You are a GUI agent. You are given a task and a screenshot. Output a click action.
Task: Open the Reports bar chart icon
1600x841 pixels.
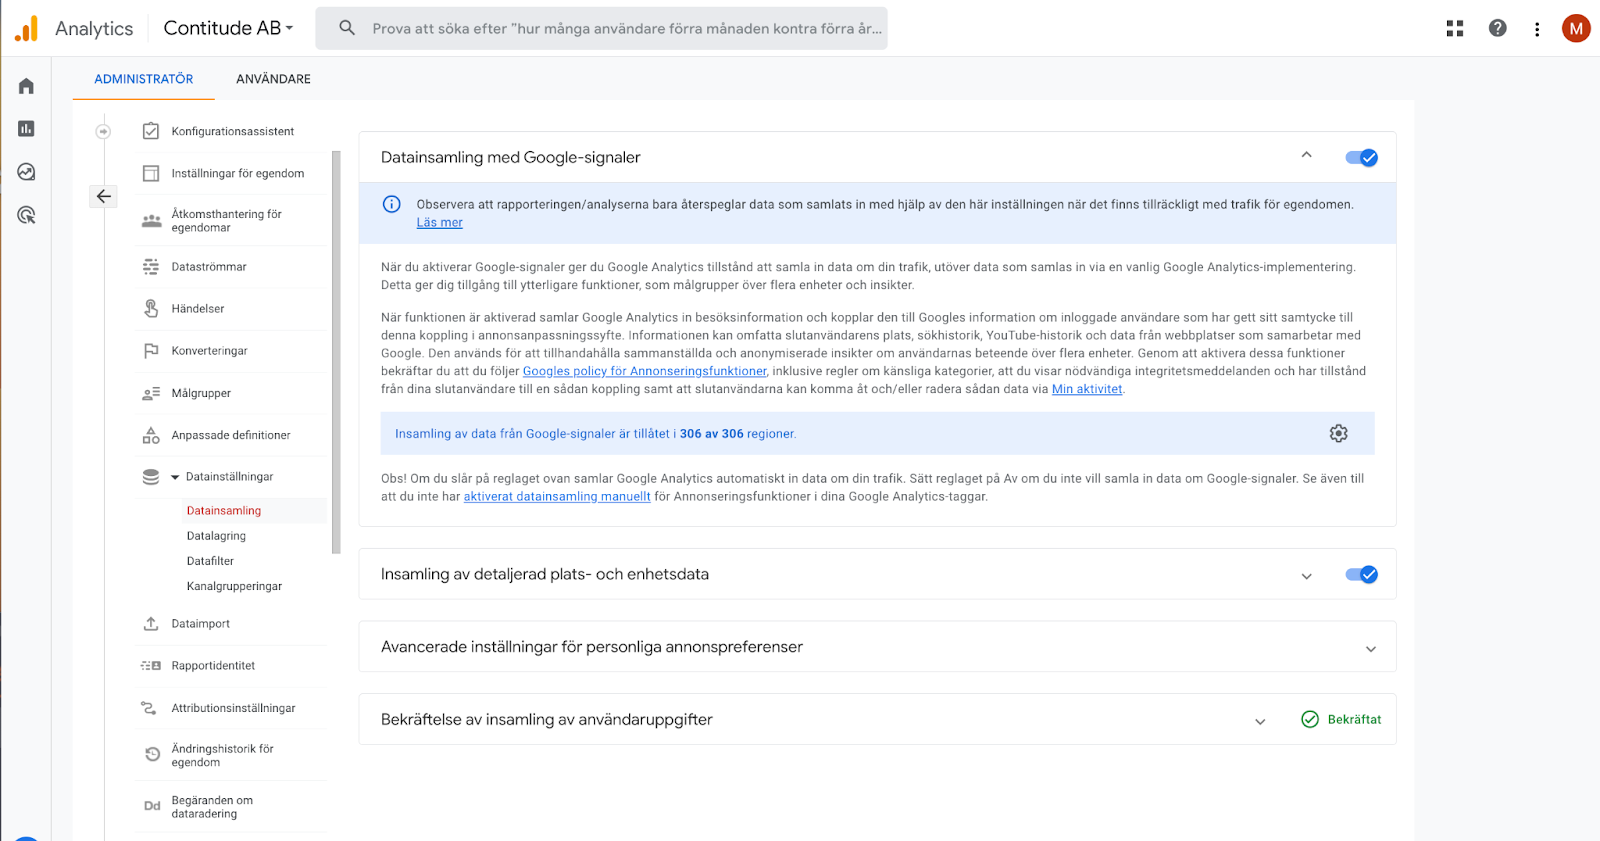[x=26, y=129]
